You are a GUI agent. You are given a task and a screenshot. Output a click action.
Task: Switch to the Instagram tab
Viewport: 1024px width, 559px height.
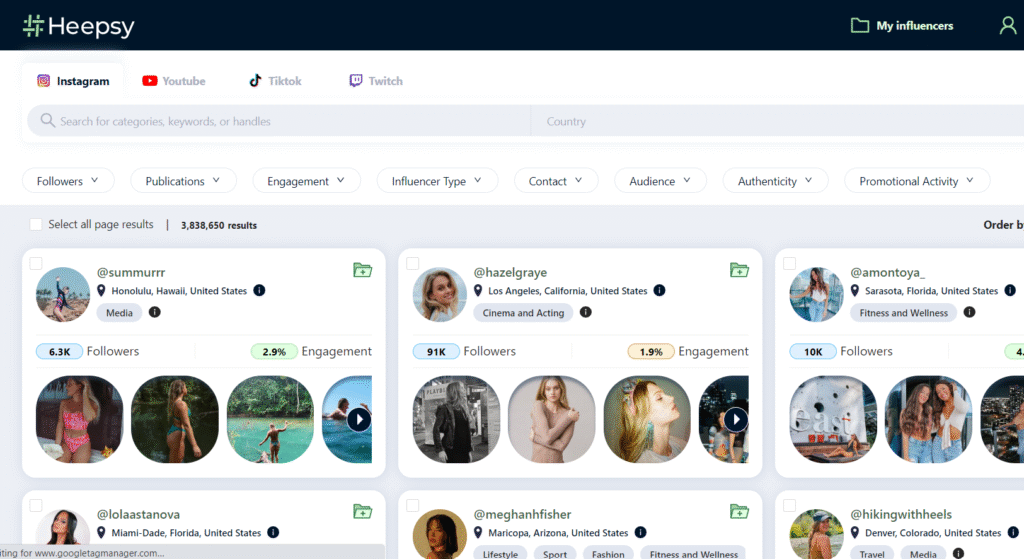(x=73, y=81)
